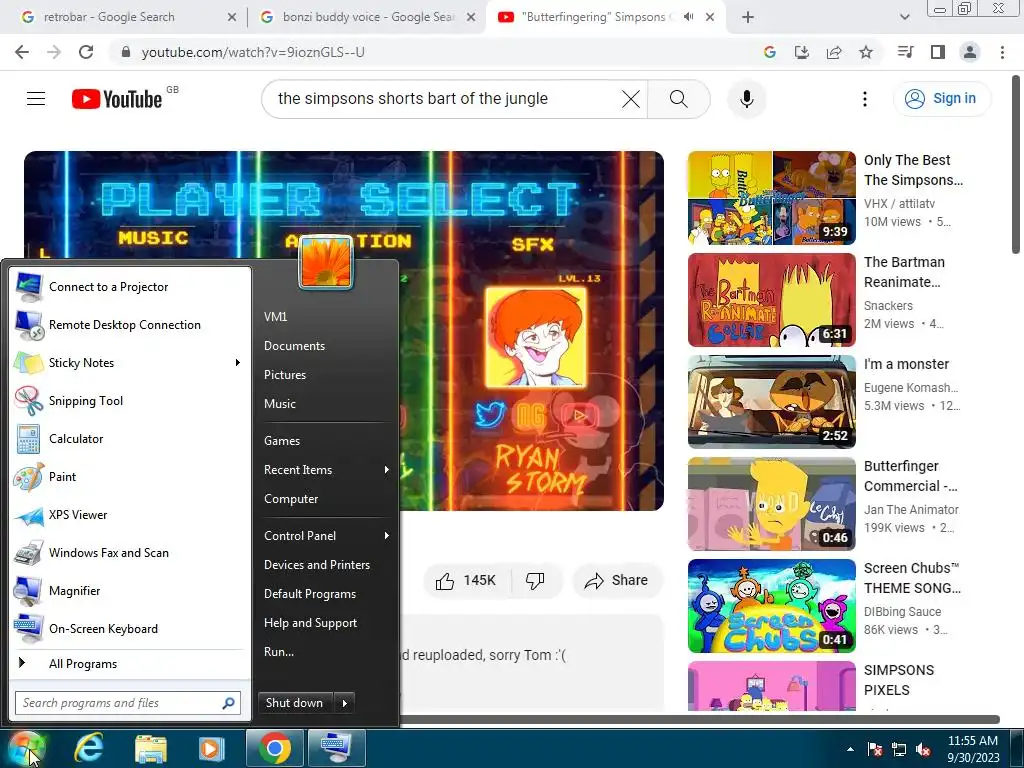Launch Paint from Start menu
The height and width of the screenshot is (768, 1024).
click(x=129, y=477)
